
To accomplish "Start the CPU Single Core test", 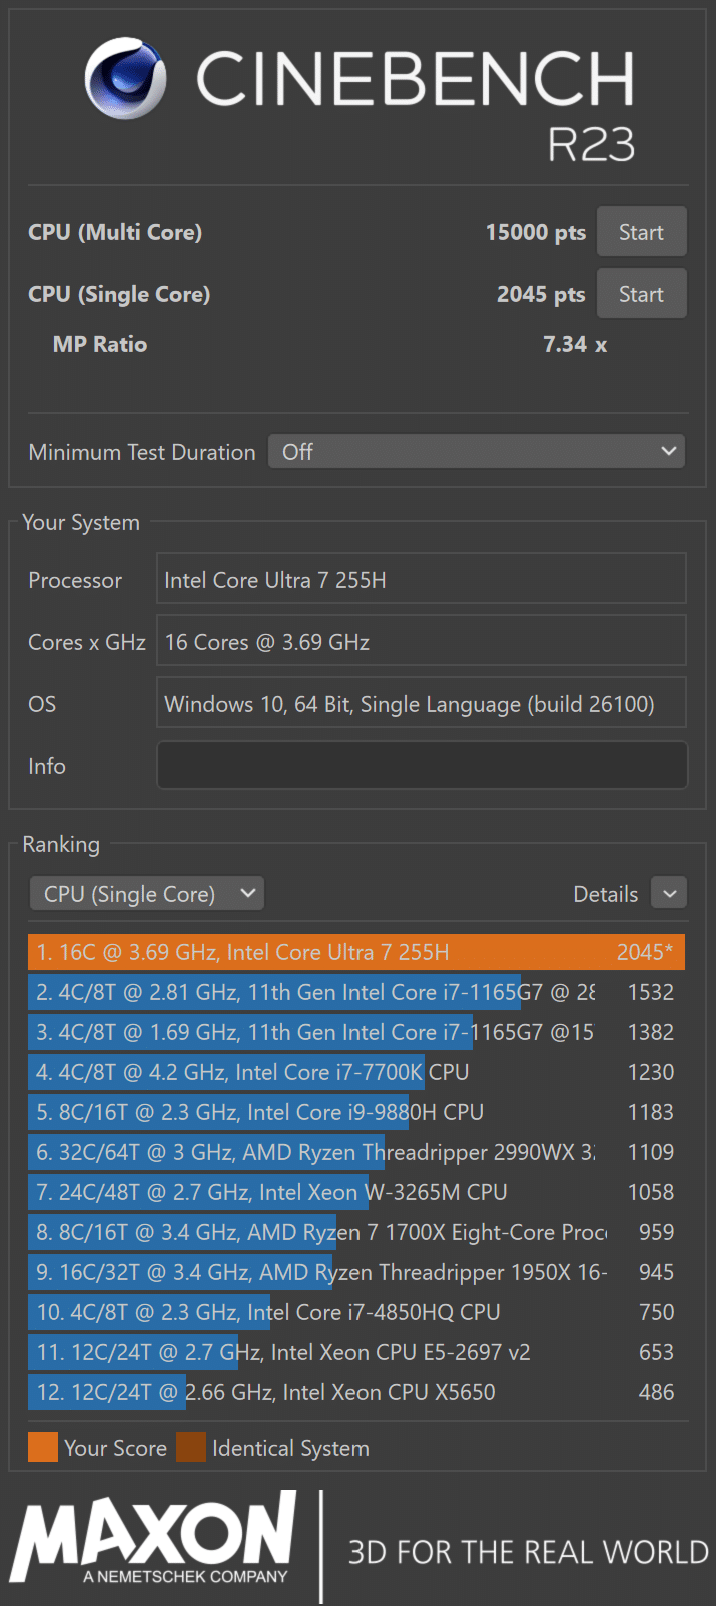I will (641, 294).
